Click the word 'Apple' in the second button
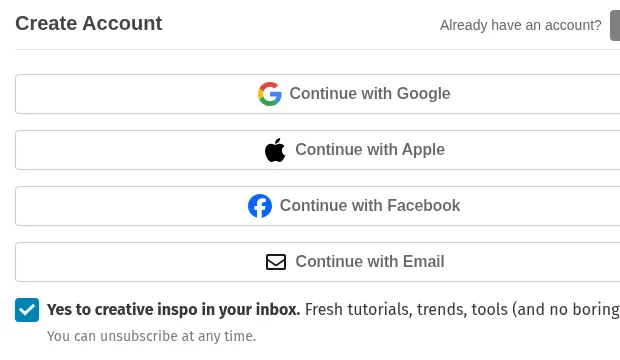The height and width of the screenshot is (360, 620). pyautogui.click(x=423, y=150)
